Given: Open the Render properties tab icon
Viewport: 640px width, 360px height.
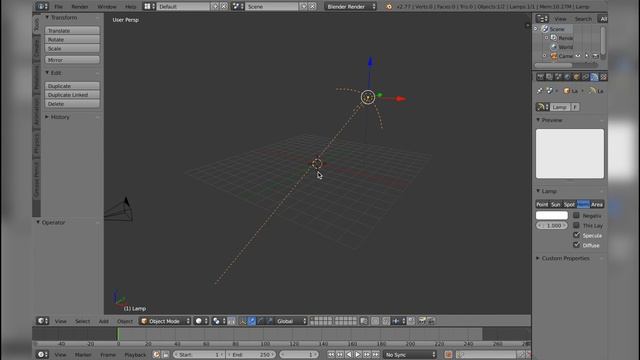Looking at the screenshot, I should pos(540,77).
